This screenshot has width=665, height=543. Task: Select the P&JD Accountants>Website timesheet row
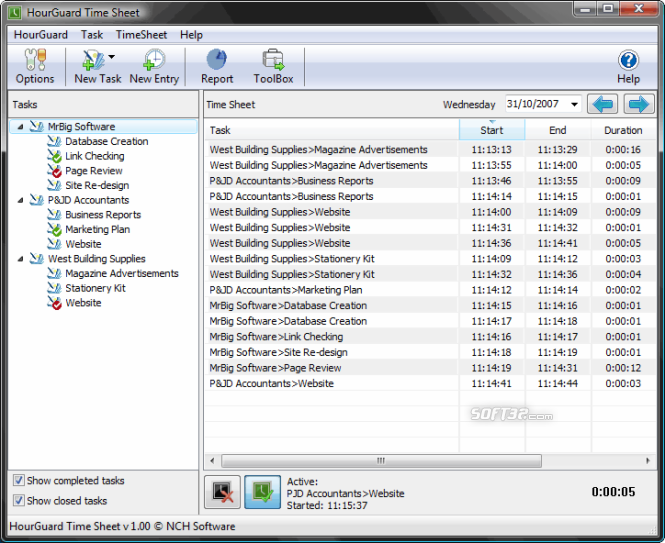[x=430, y=383]
